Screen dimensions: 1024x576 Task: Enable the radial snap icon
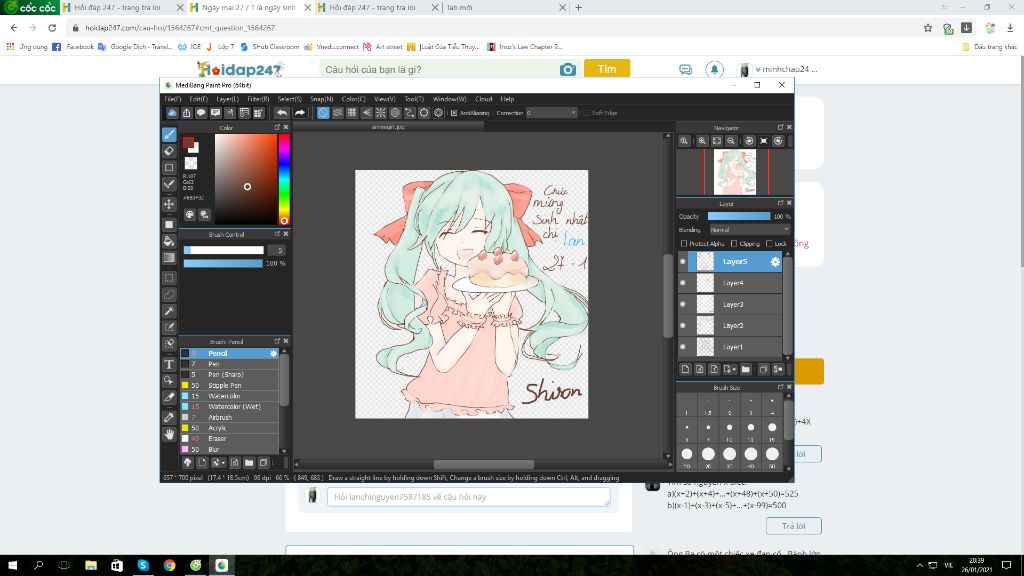[x=381, y=113]
